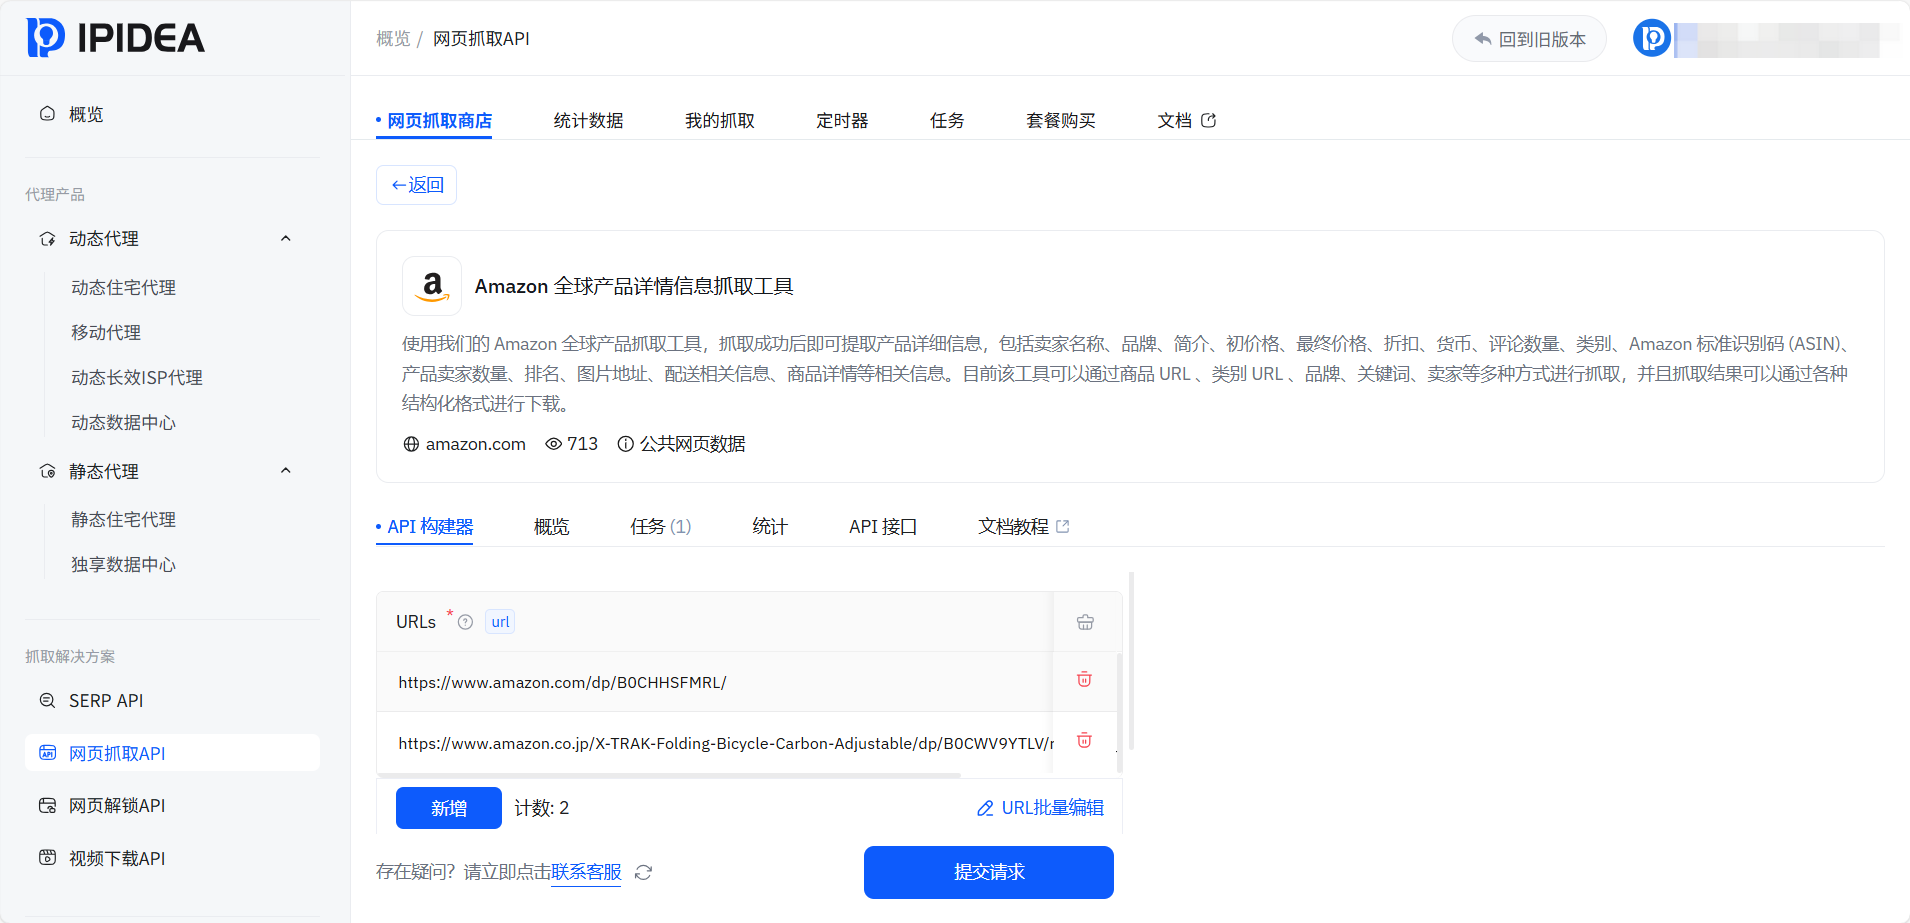This screenshot has width=1910, height=923.
Task: Click the eye views icon beside 713
Action: pos(553,444)
